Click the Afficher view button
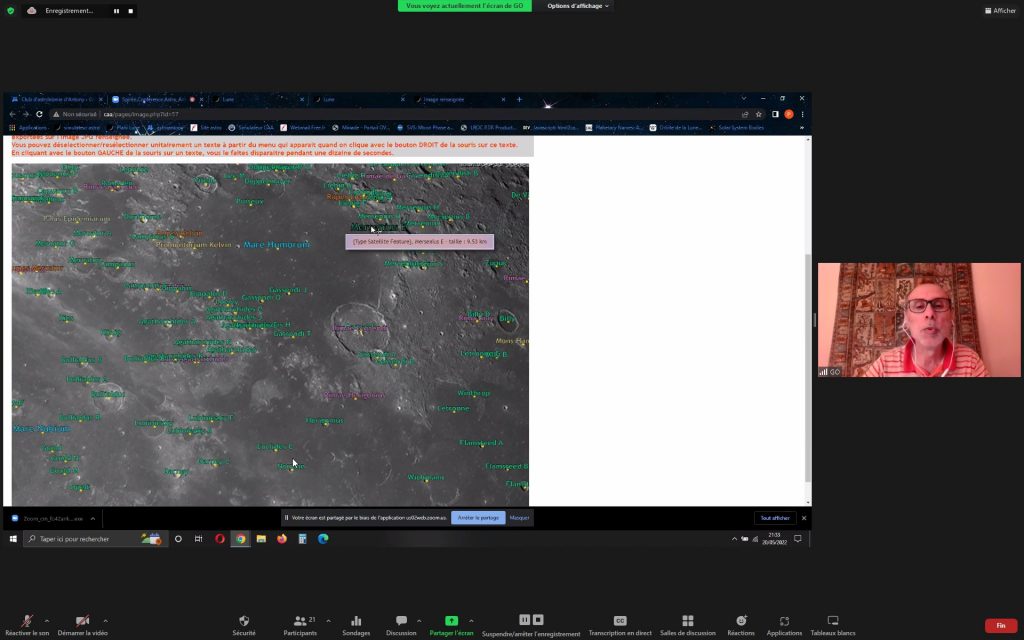Screen dimensions: 1024x640 1000,10
